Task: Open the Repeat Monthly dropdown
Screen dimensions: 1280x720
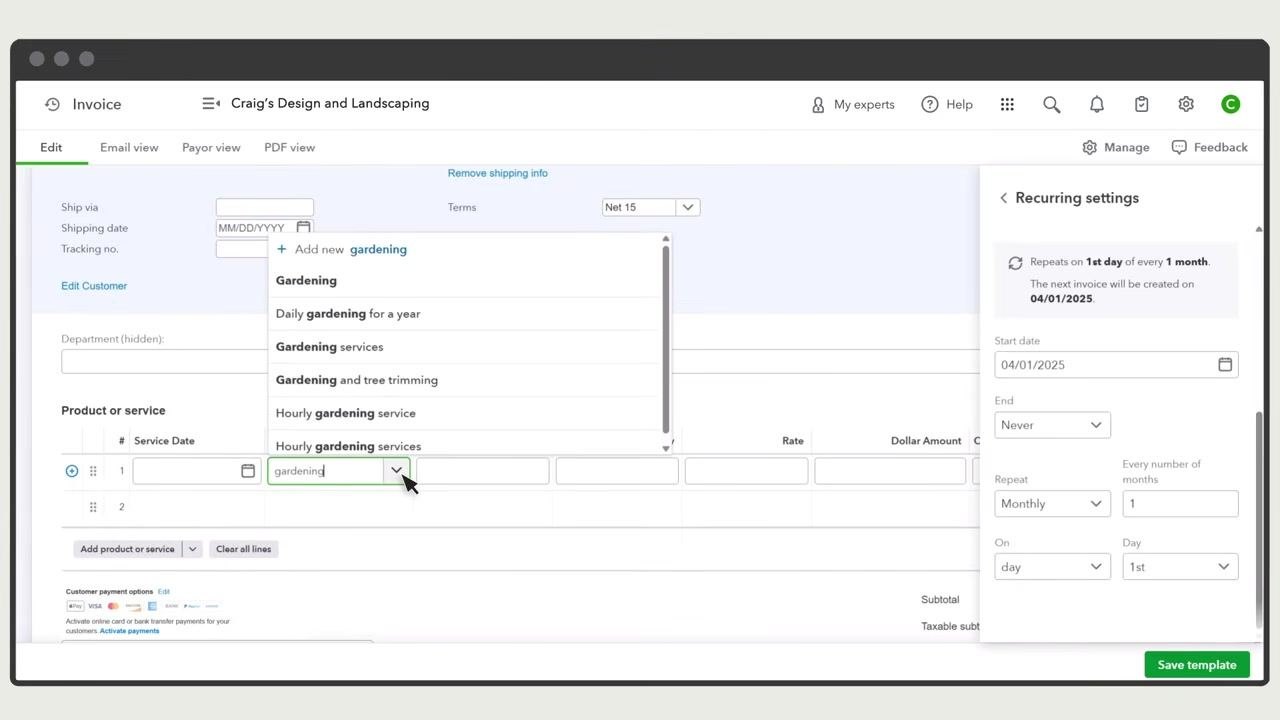Action: (1052, 504)
